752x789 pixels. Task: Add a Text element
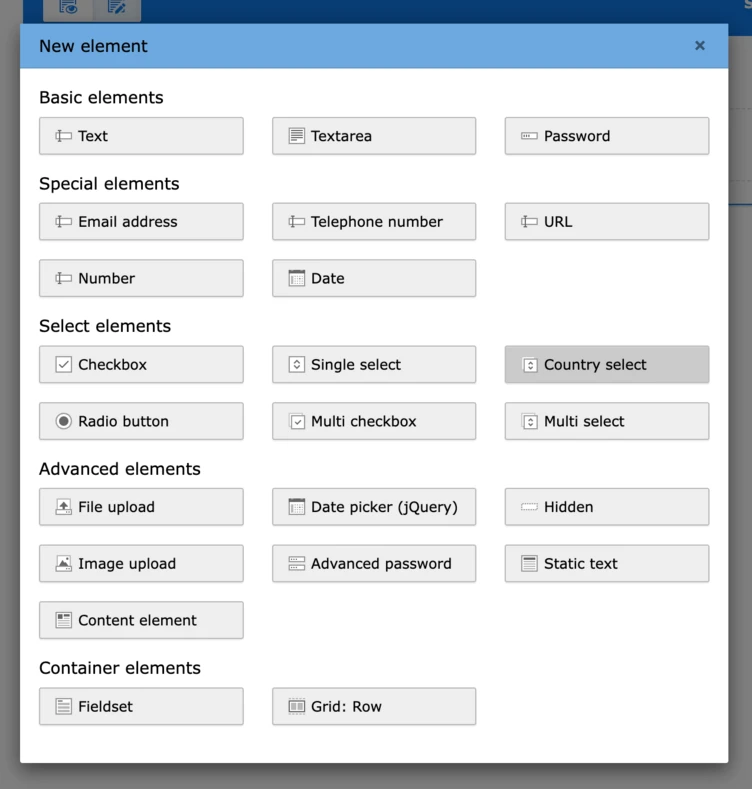click(141, 136)
